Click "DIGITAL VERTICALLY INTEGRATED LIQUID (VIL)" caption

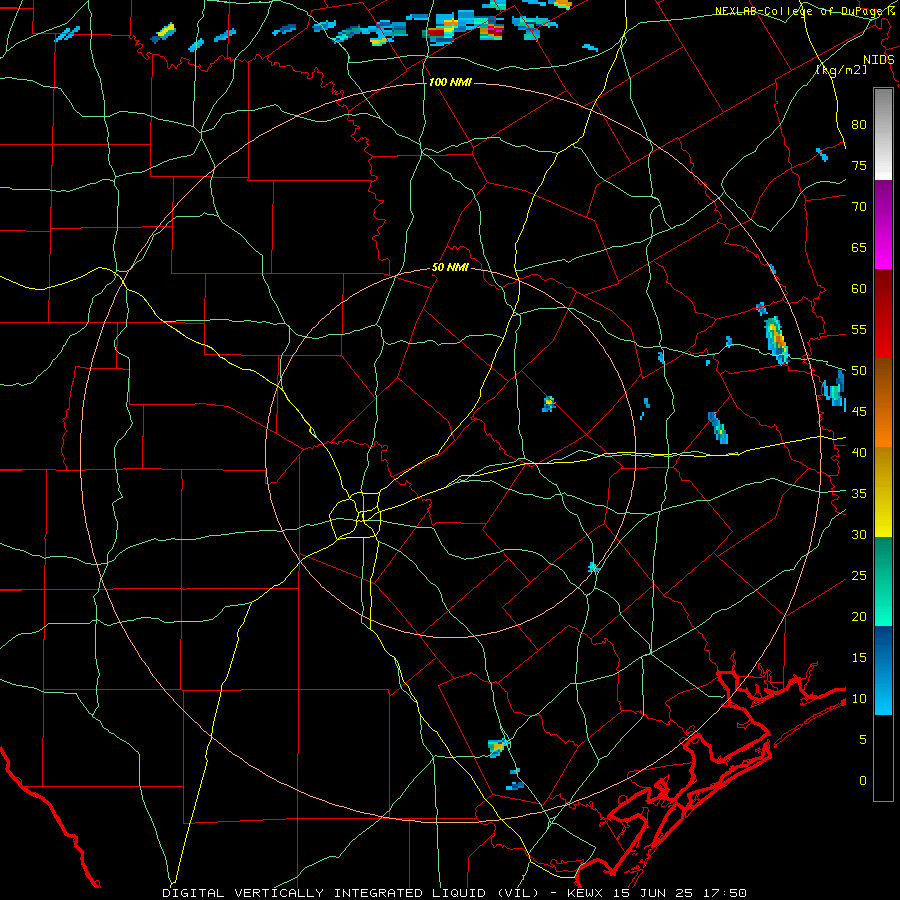click(x=350, y=893)
